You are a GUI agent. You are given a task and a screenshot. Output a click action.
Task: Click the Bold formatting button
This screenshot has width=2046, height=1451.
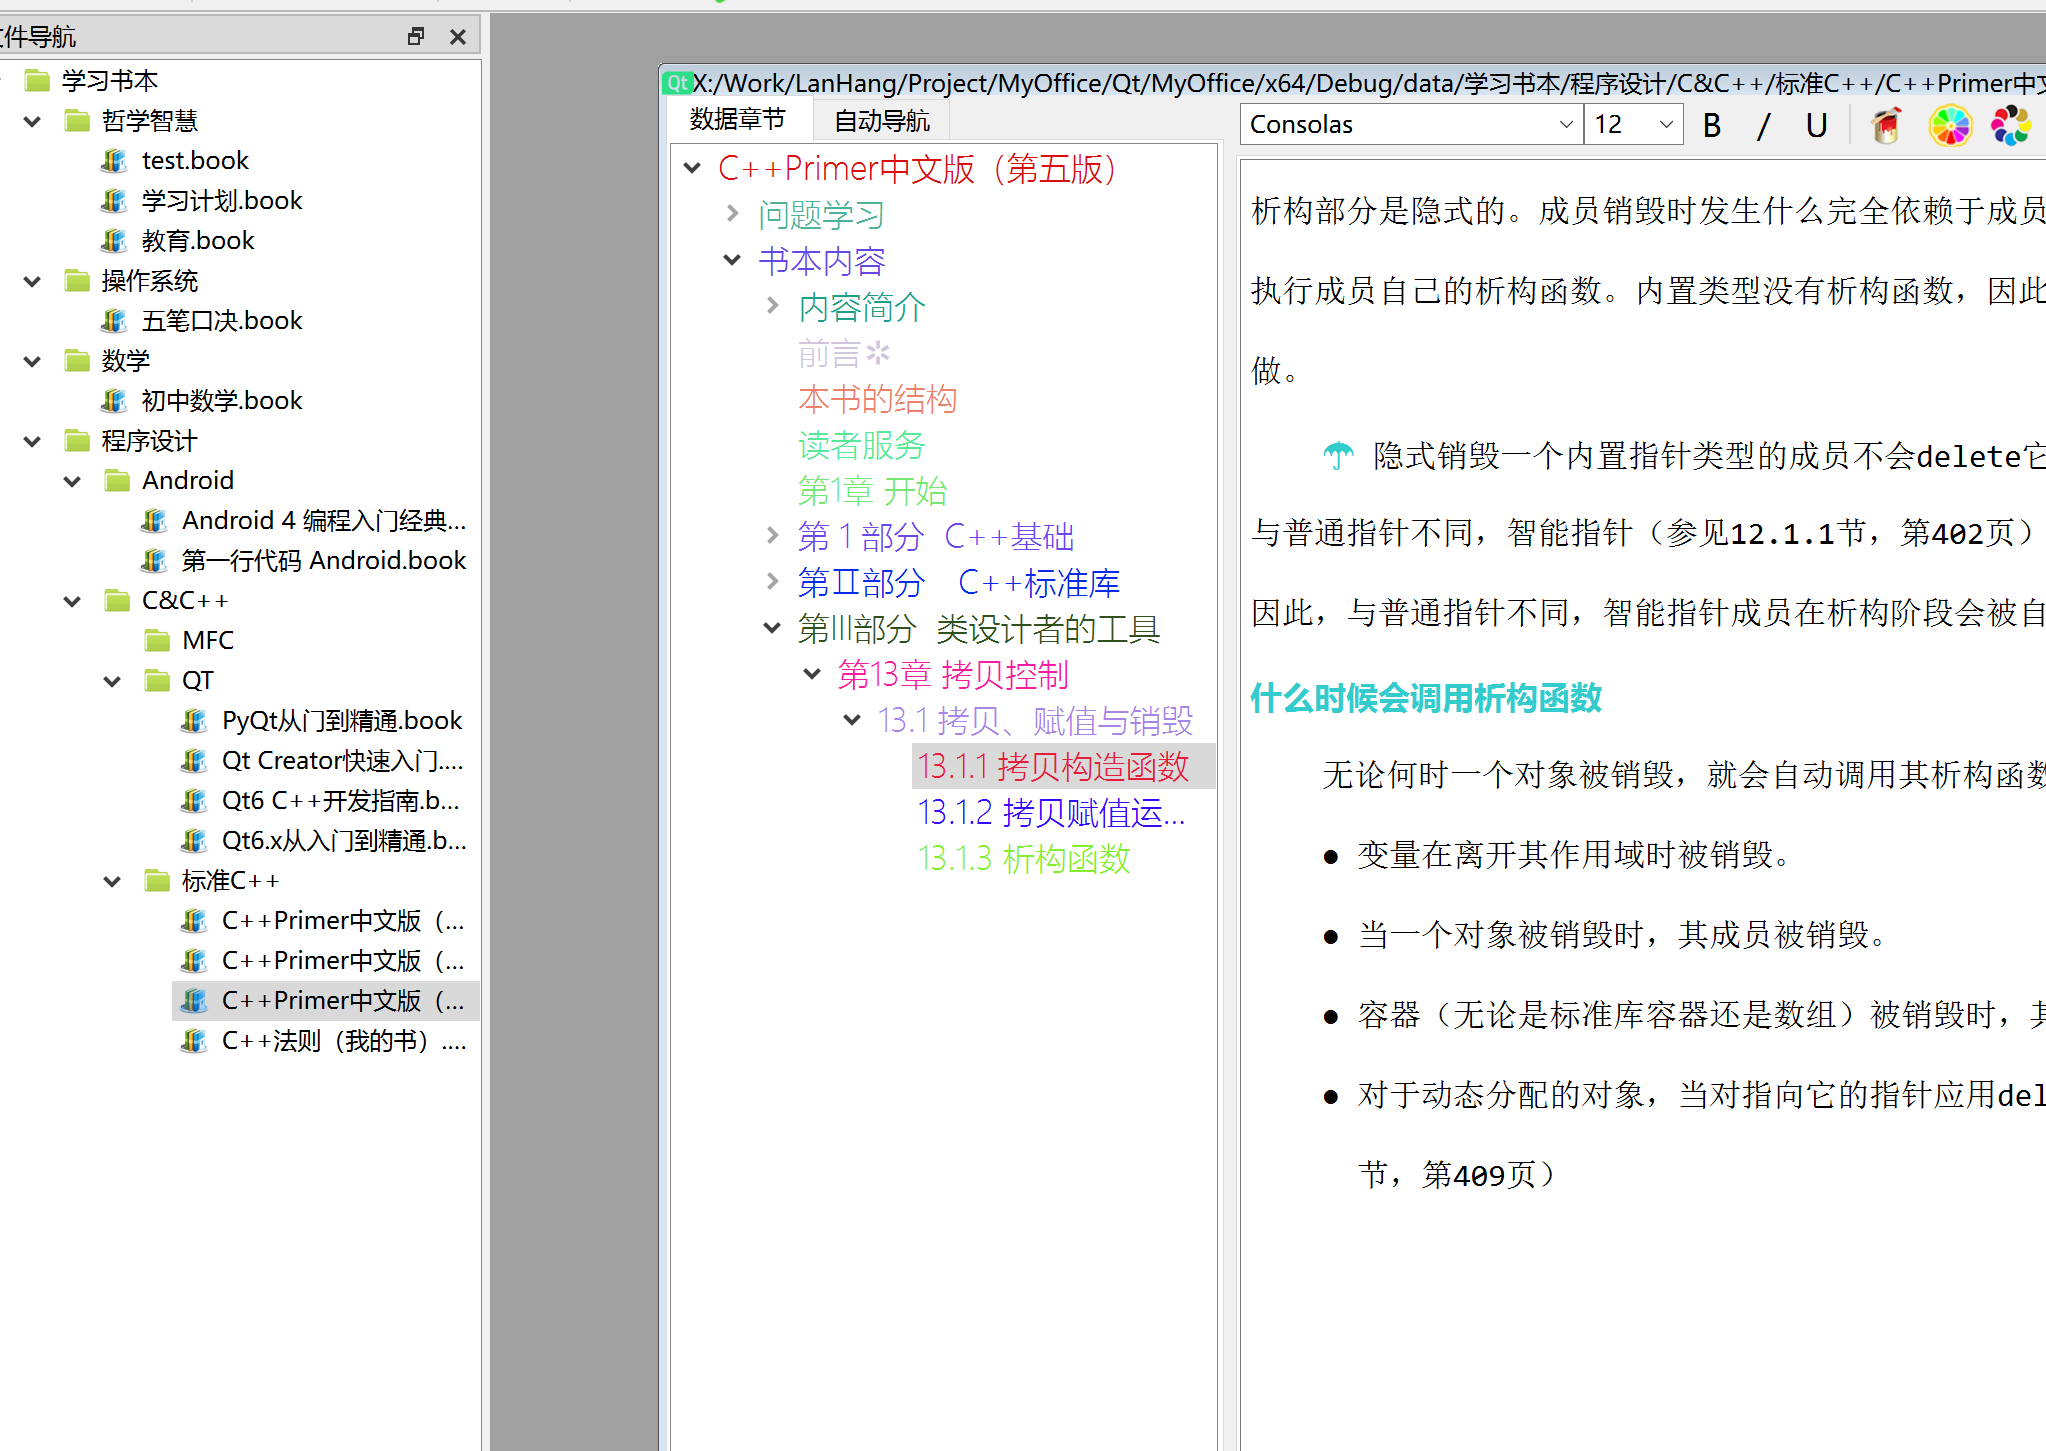pos(1712,125)
